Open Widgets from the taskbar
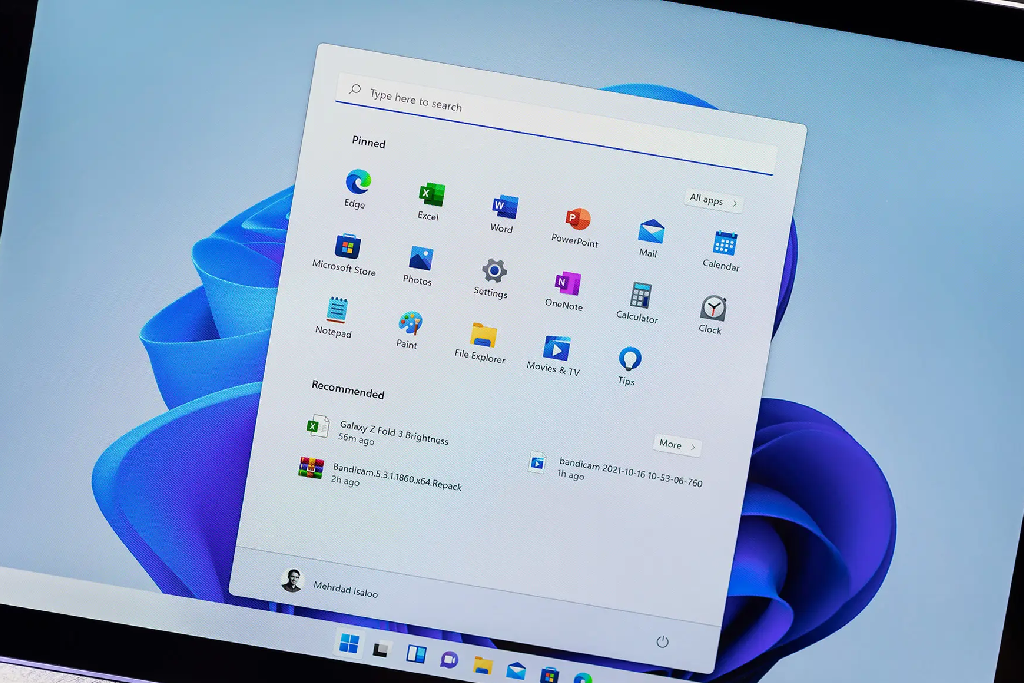This screenshot has height=683, width=1024. (416, 654)
